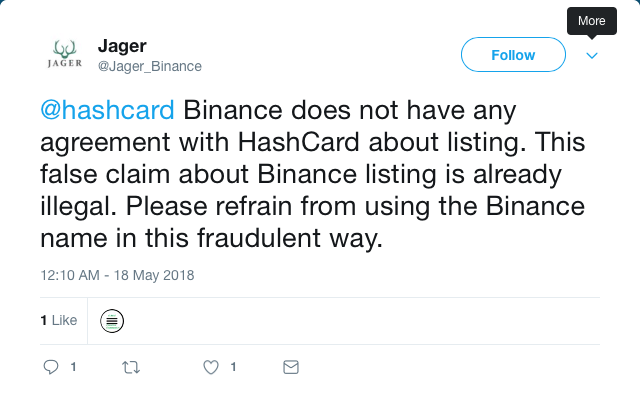Visit the @hashcard mention link
The height and width of the screenshot is (399, 640).
pyautogui.click(x=107, y=110)
